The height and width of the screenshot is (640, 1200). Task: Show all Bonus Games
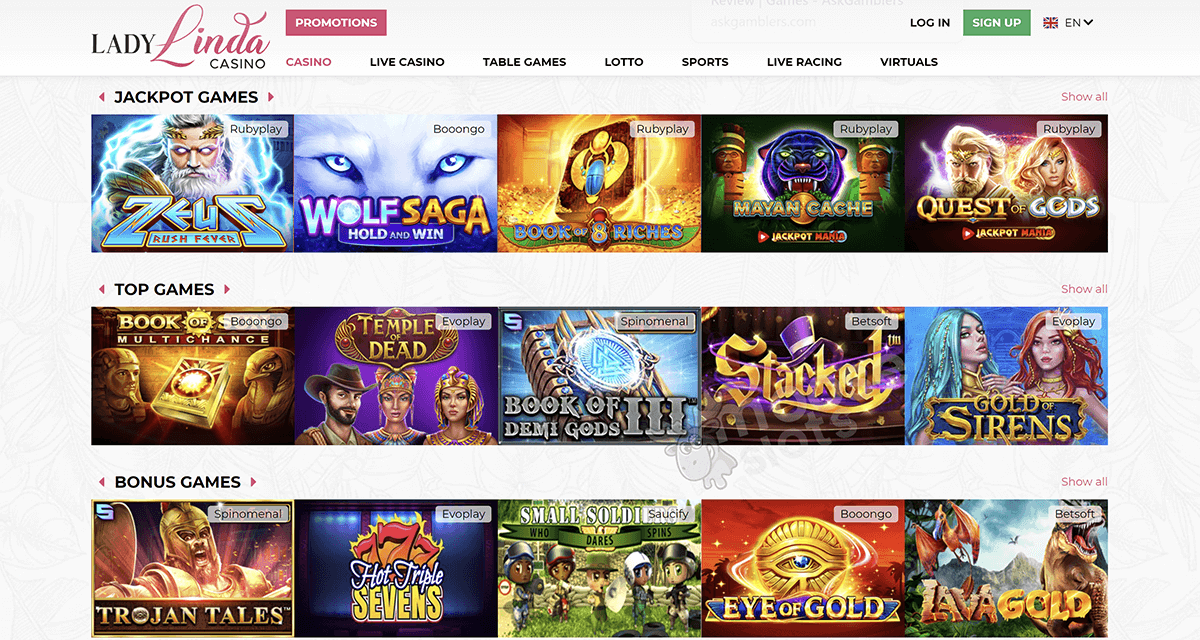coord(1084,482)
